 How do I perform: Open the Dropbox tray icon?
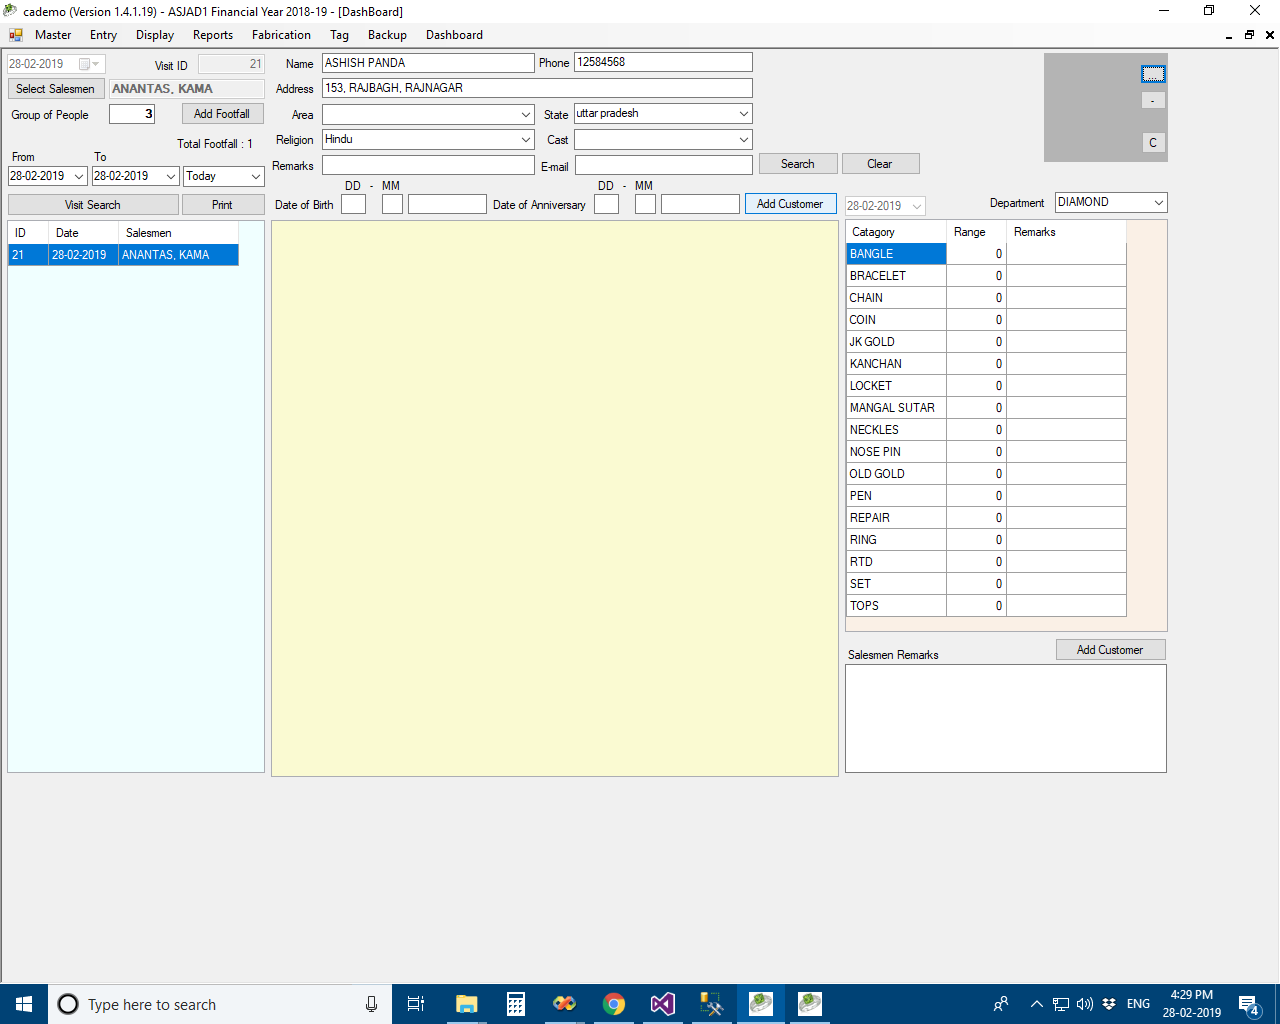pos(1109,1004)
